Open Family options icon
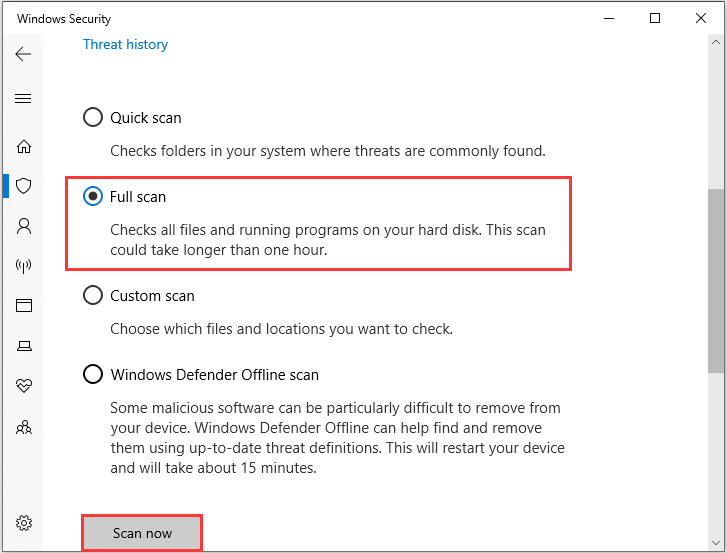 coord(24,426)
